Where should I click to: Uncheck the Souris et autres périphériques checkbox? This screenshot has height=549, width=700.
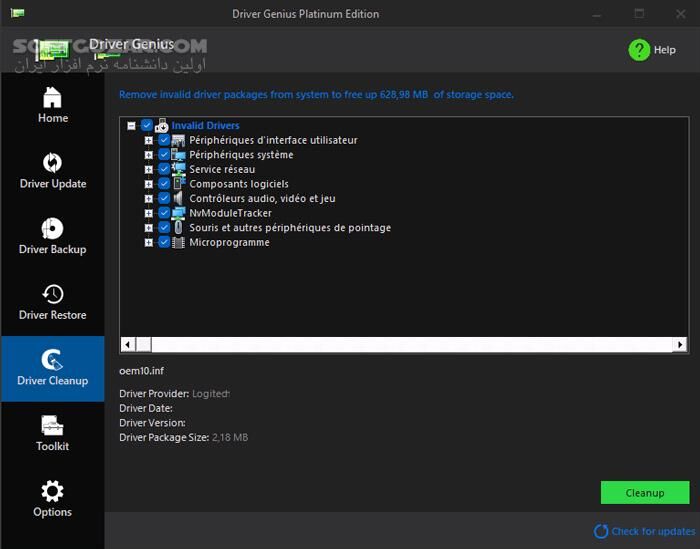coord(164,228)
